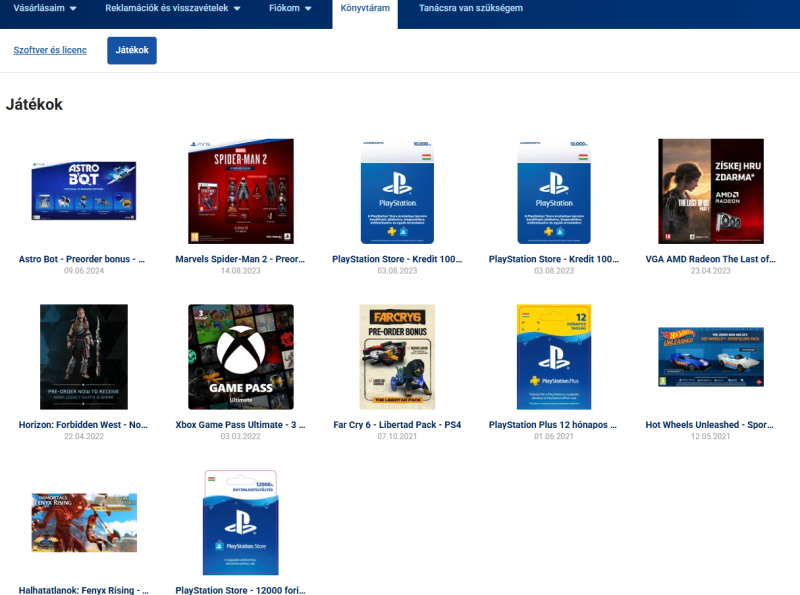The height and width of the screenshot is (595, 800).
Task: Open Xbox Game Pass Ultimate card image
Action: [x=241, y=357]
